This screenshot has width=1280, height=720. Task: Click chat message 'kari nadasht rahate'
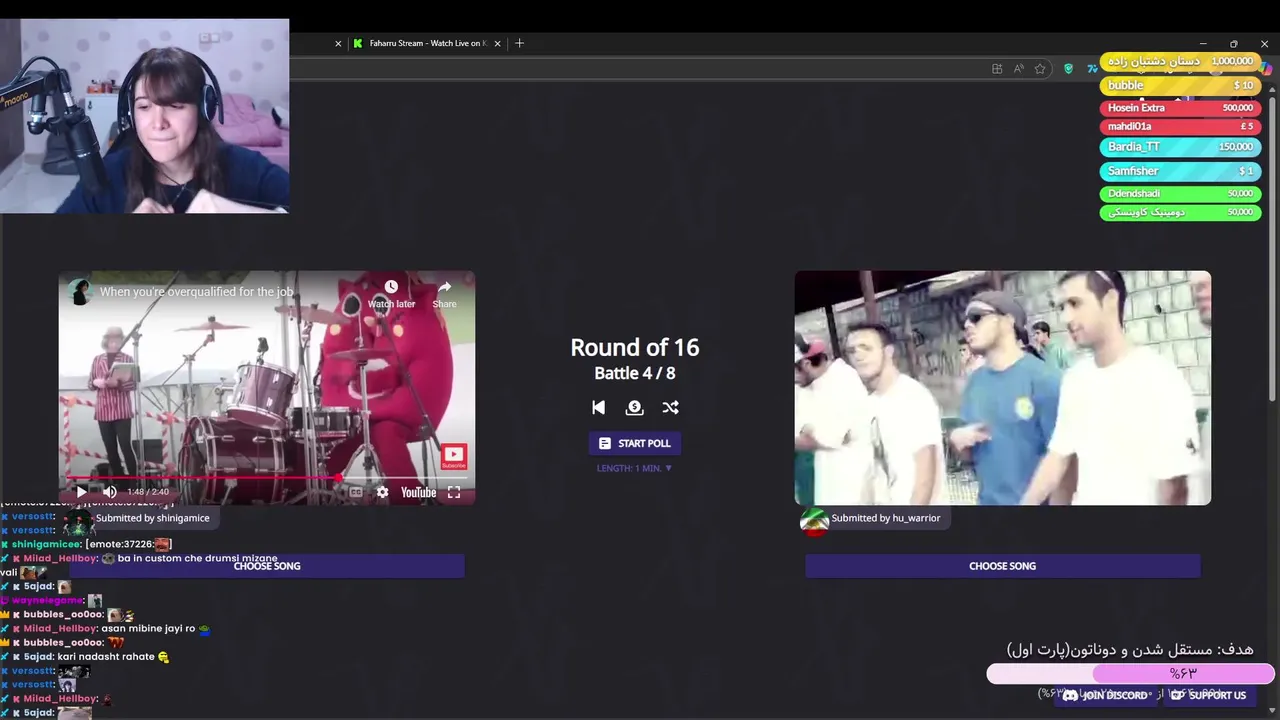pyautogui.click(x=106, y=657)
